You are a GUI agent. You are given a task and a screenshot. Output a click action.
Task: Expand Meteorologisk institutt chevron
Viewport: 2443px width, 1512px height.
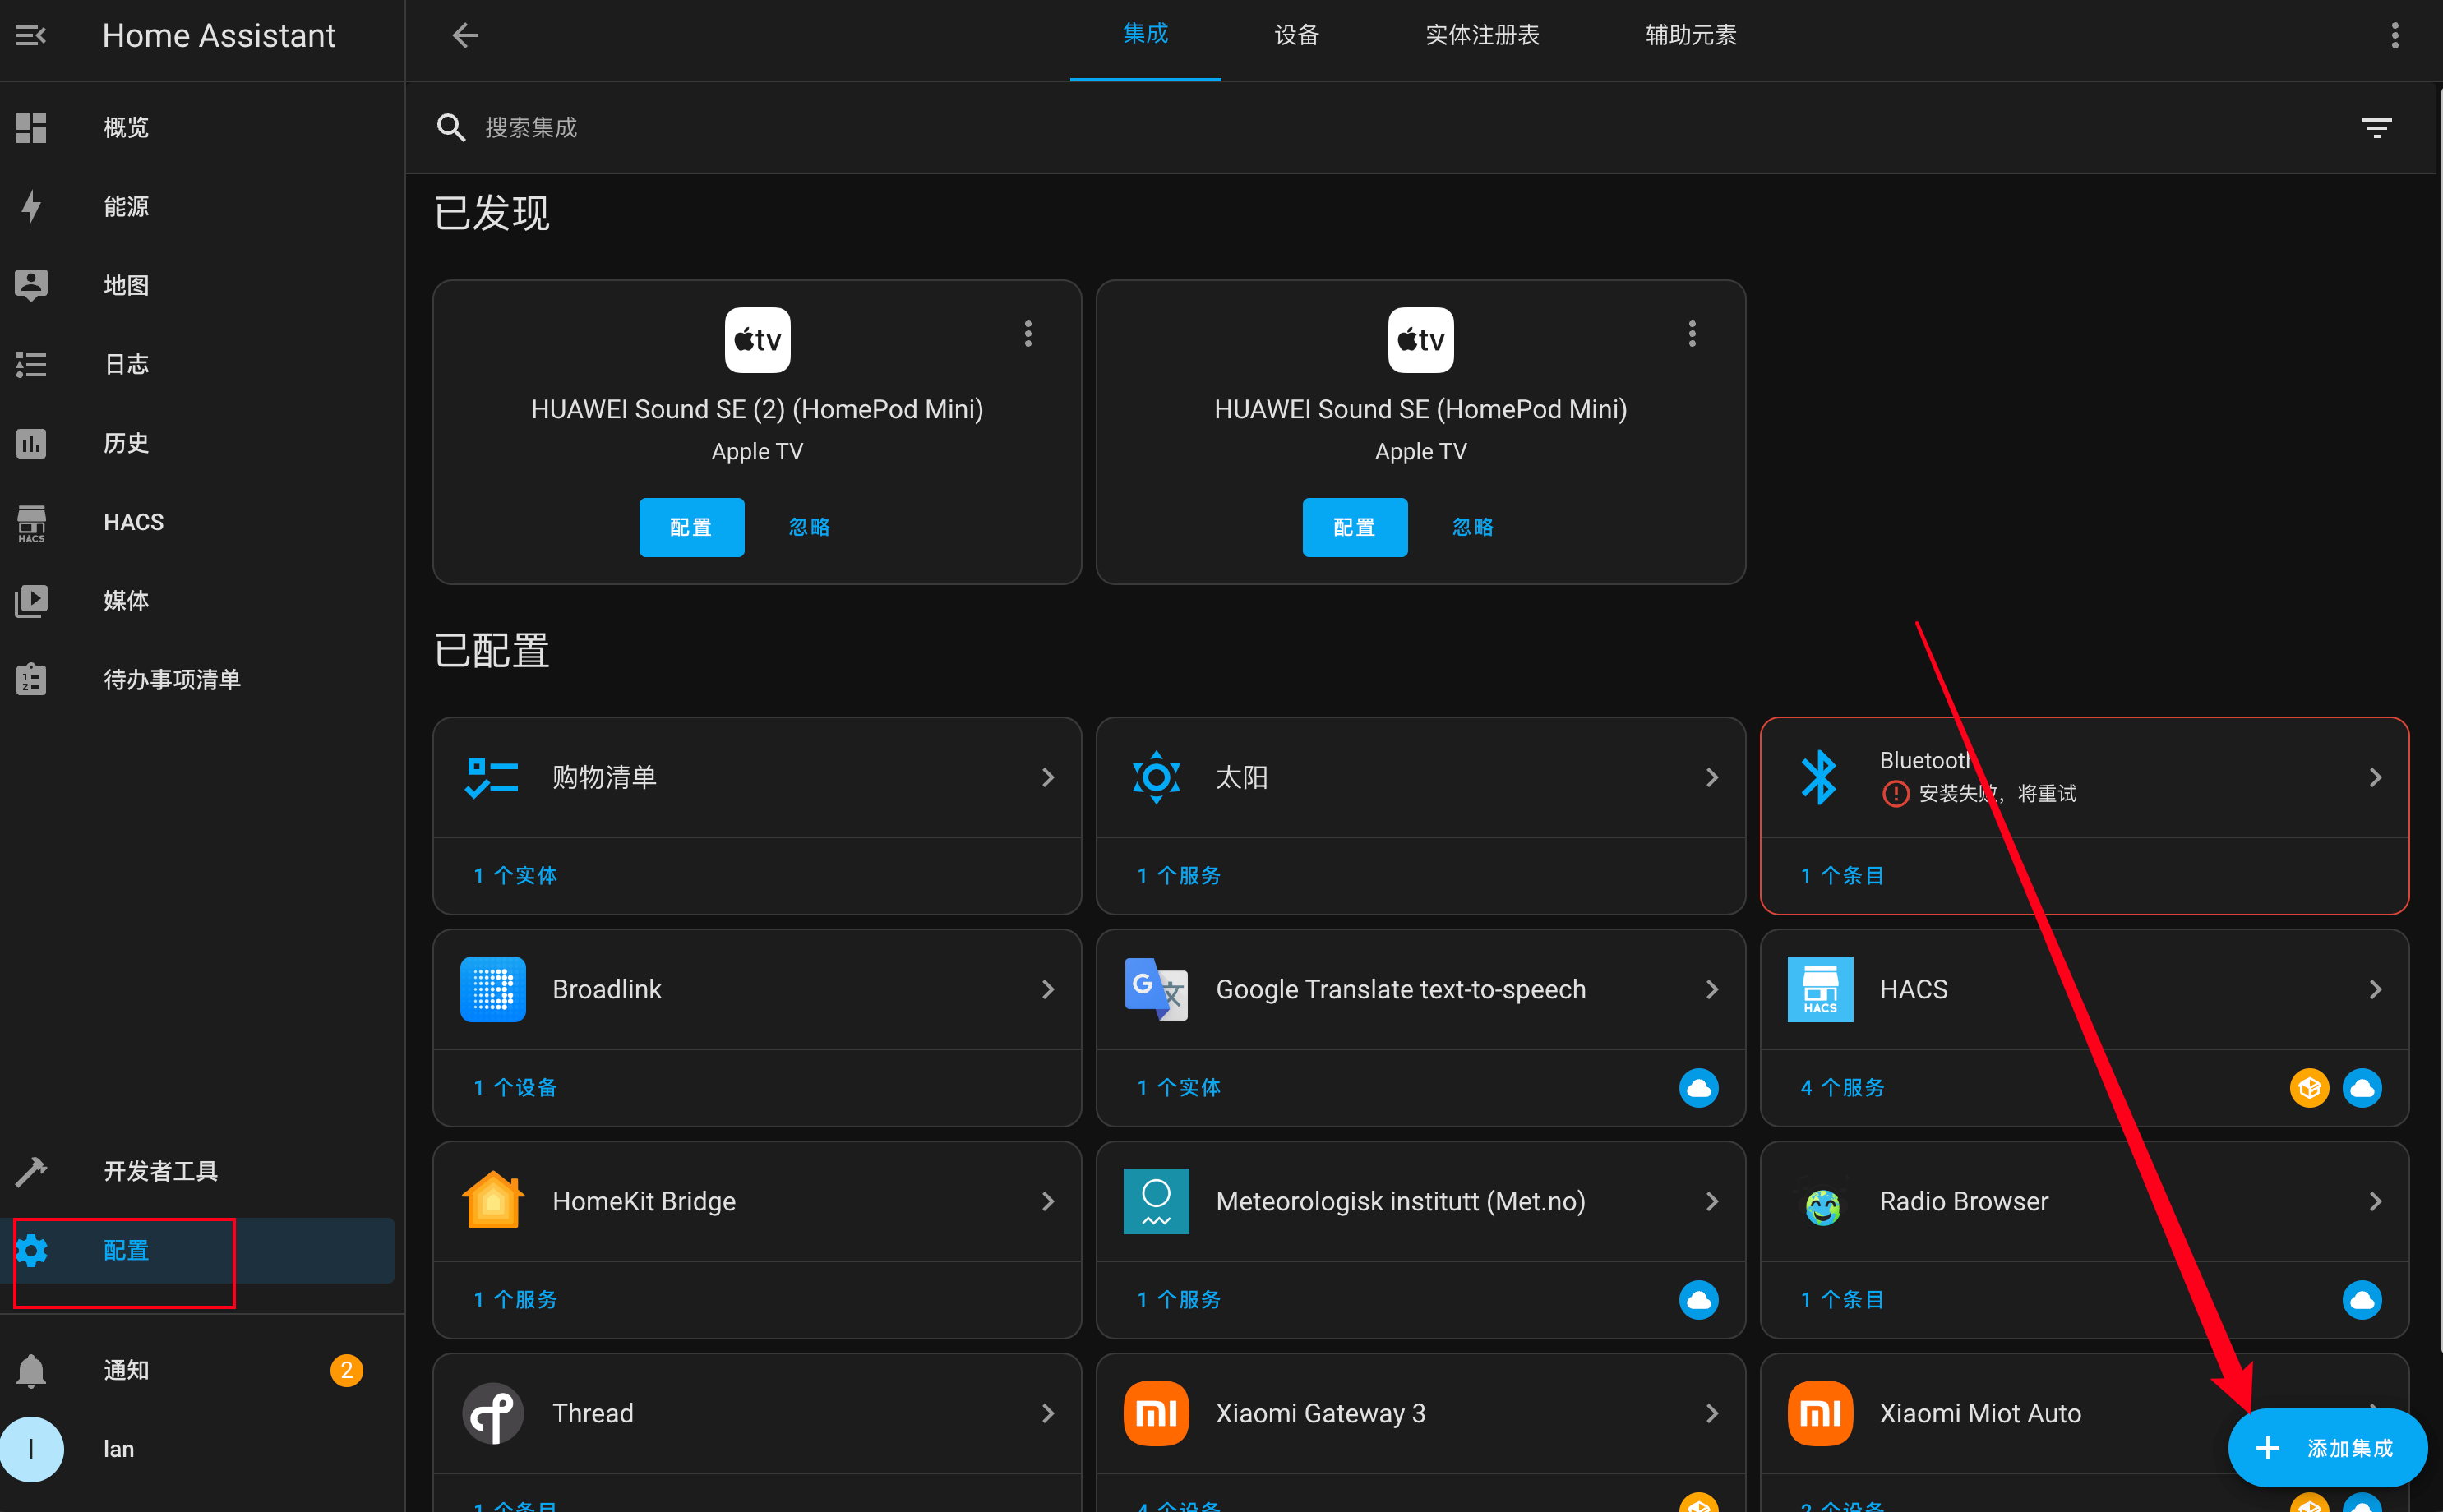1712,1201
